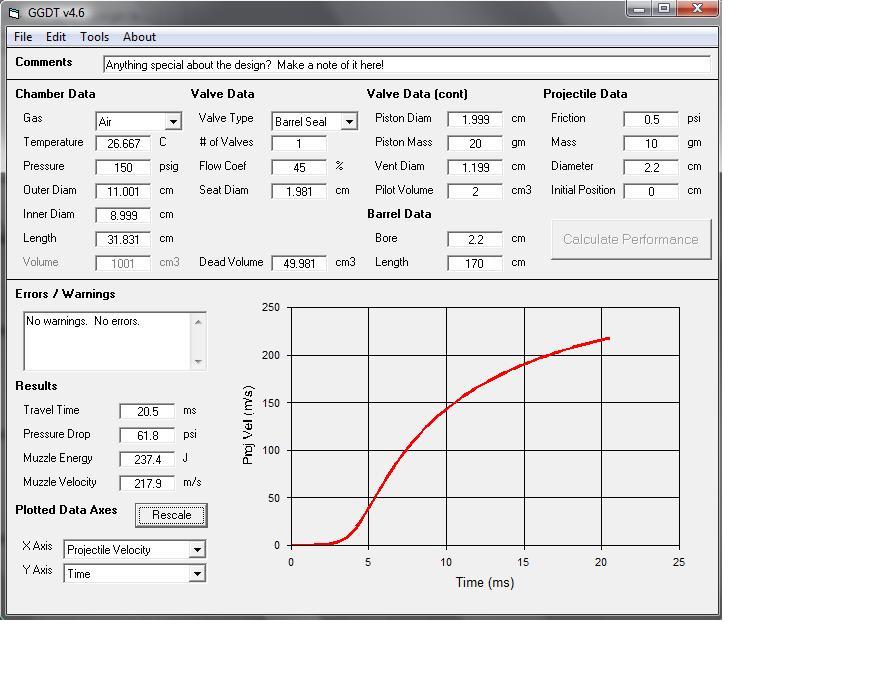Expand the Gas type dropdown
Viewport: 883px width, 681px height.
click(173, 122)
